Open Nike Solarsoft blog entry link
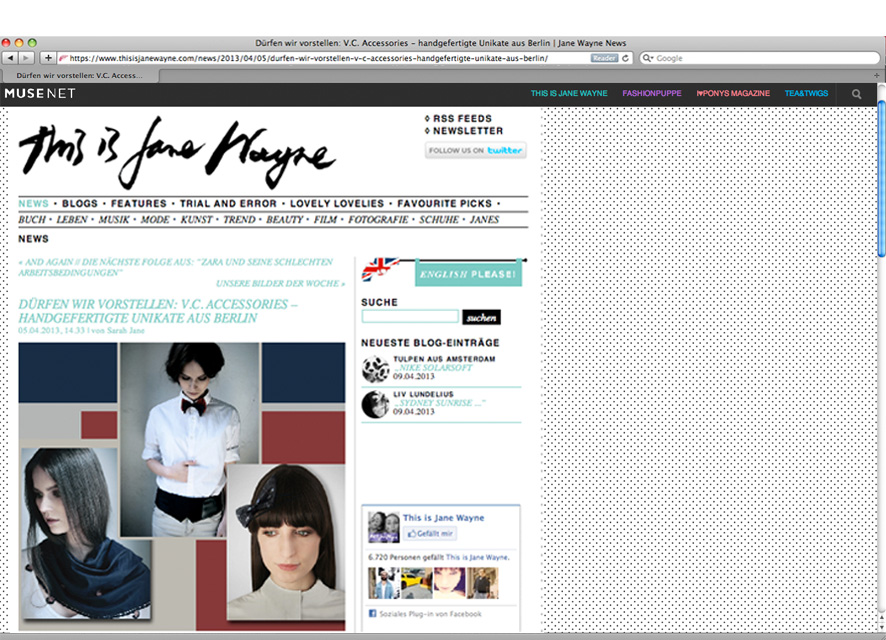 click(433, 368)
